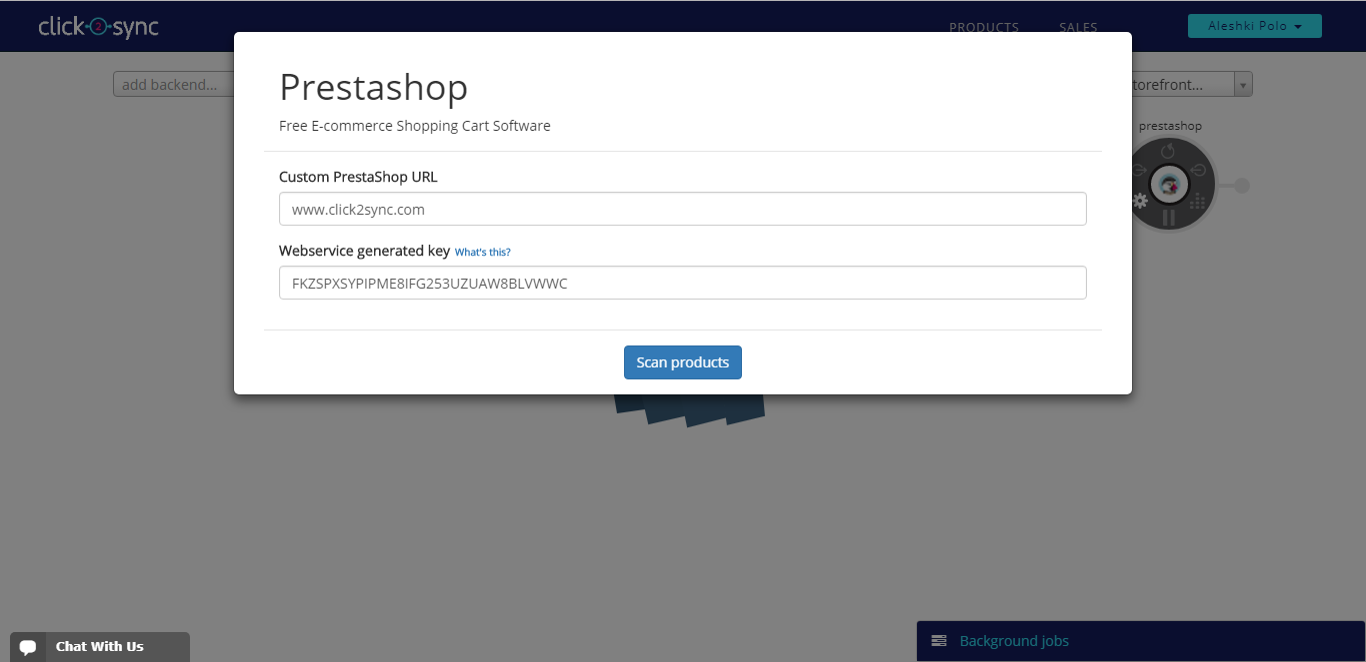Click the Background jobs list icon
This screenshot has width=1366, height=662.
(938, 641)
